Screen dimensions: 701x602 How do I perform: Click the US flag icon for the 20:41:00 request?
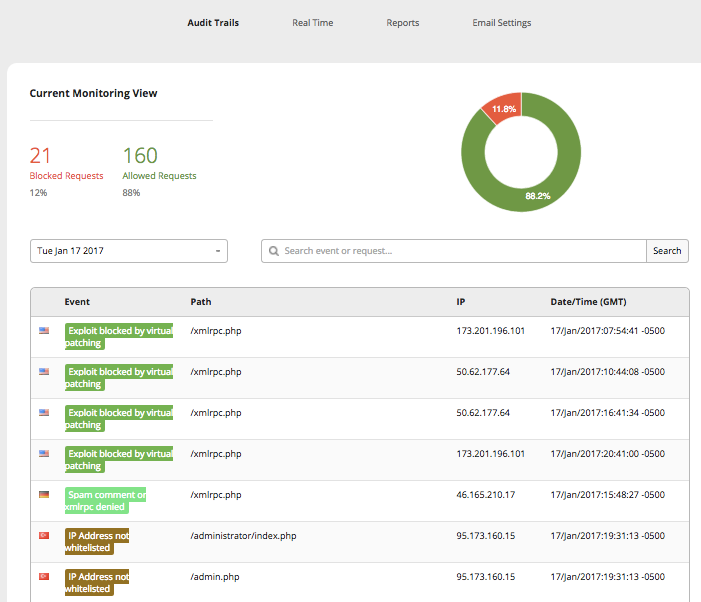[44, 453]
